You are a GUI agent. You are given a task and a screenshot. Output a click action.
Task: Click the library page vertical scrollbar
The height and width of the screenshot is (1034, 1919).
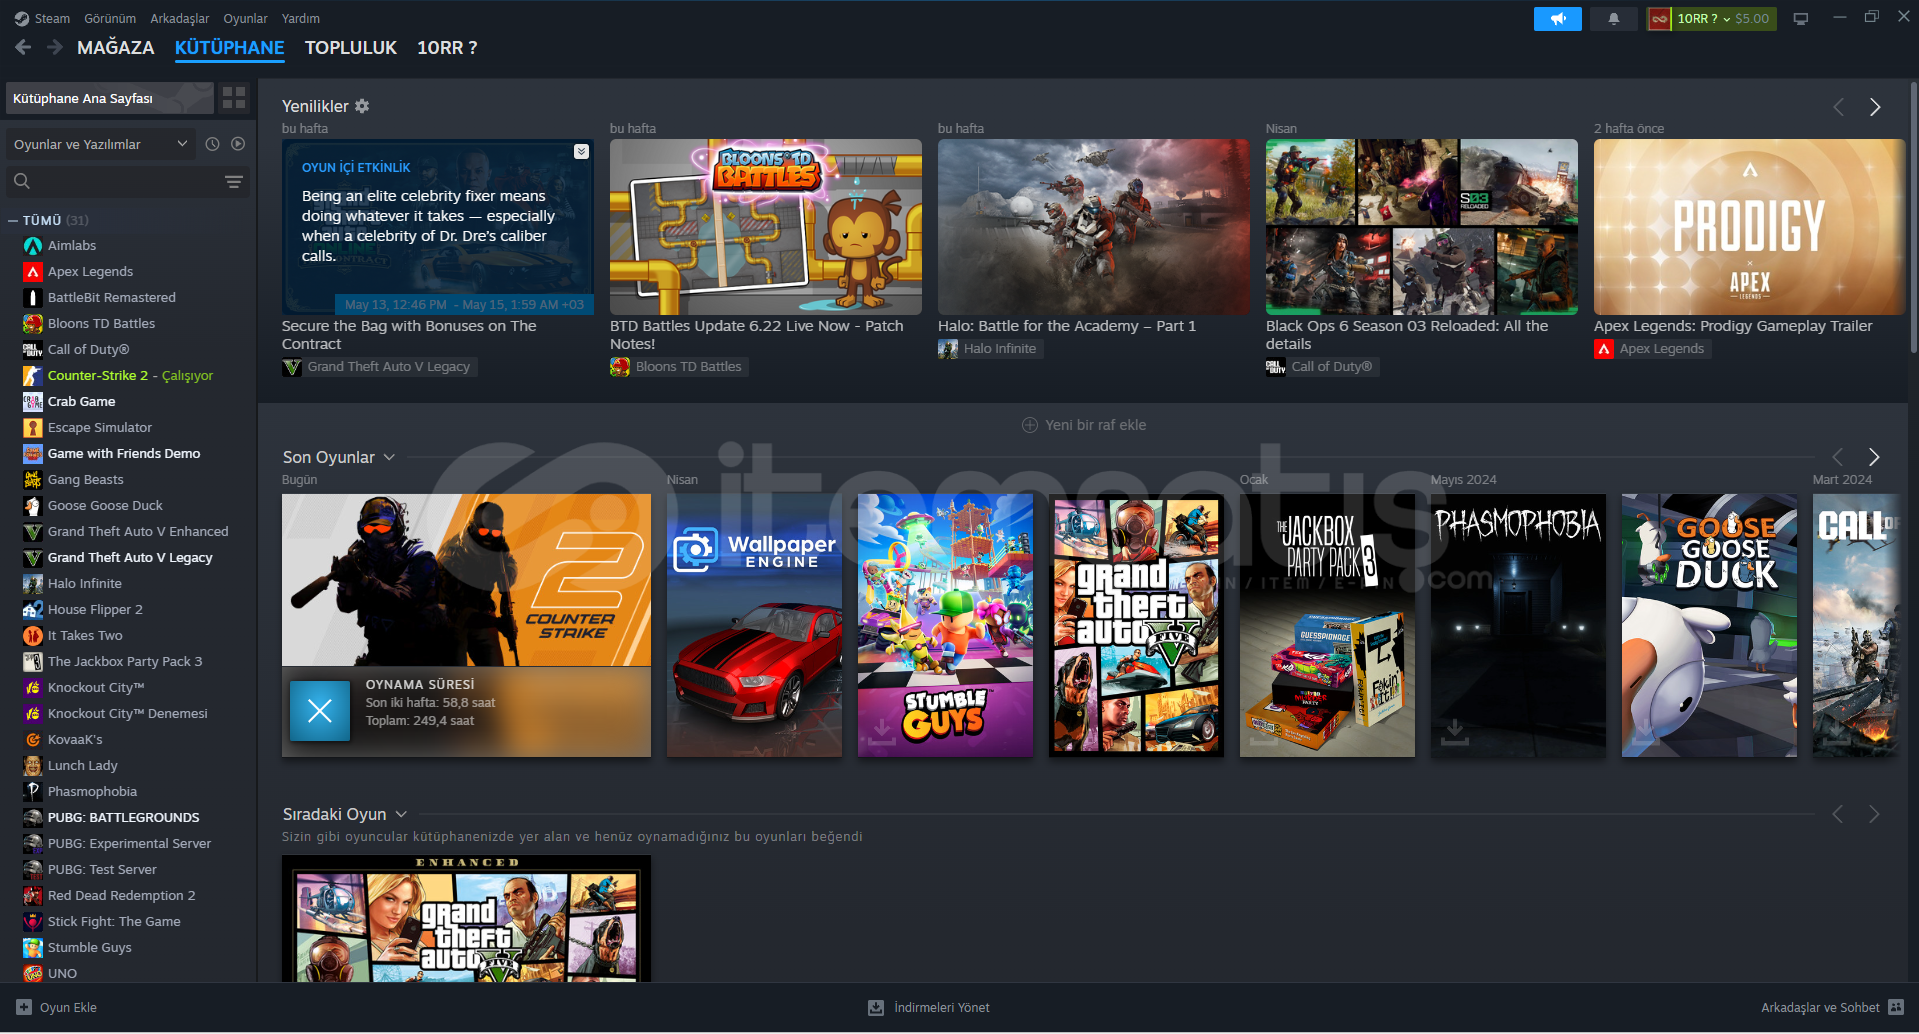coord(1913,216)
